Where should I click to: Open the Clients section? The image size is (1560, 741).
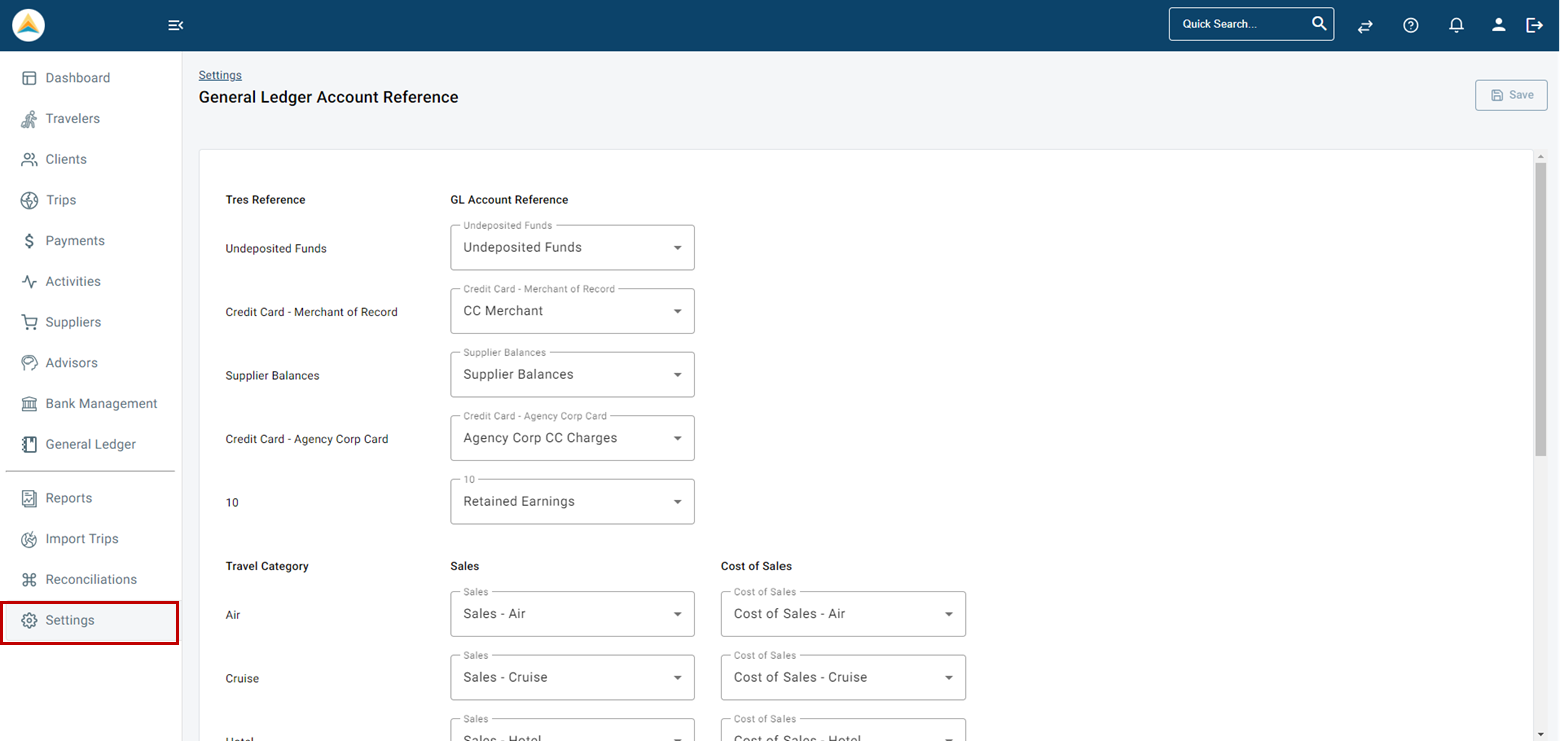click(x=66, y=159)
